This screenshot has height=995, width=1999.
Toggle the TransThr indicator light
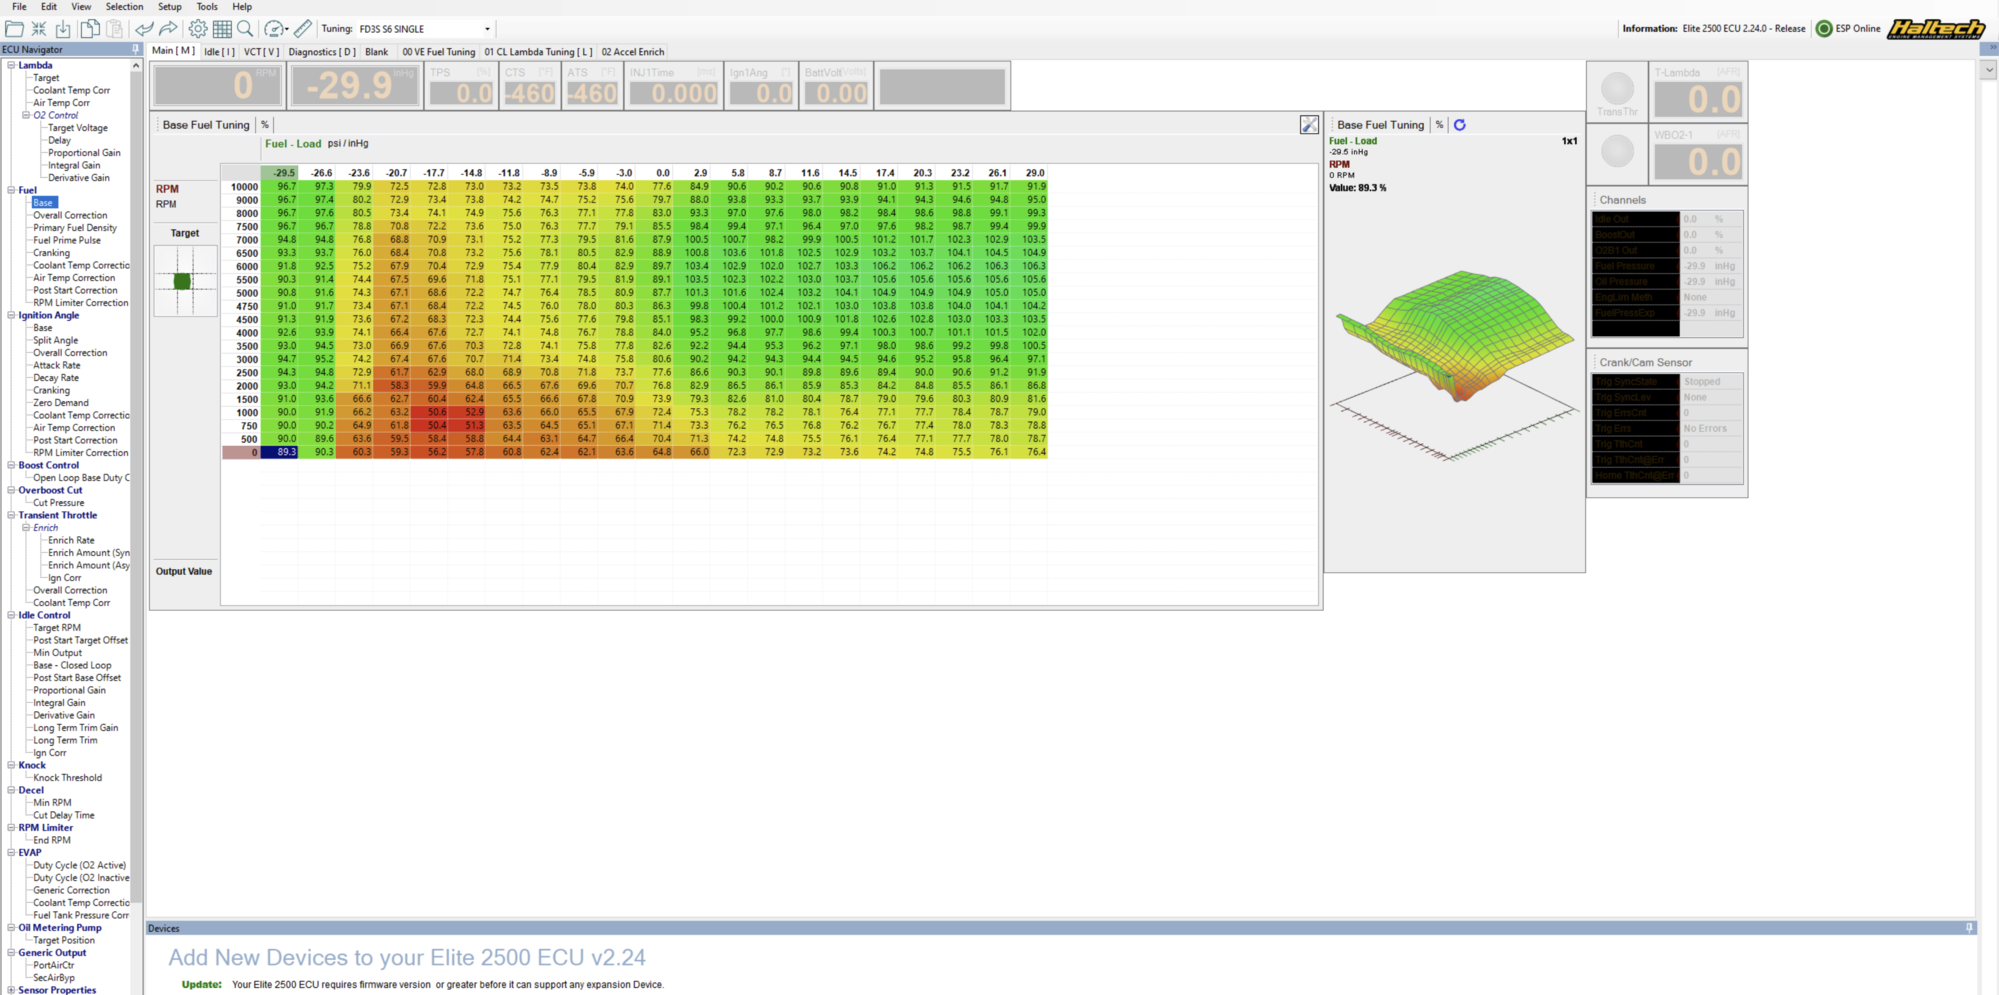1617,88
